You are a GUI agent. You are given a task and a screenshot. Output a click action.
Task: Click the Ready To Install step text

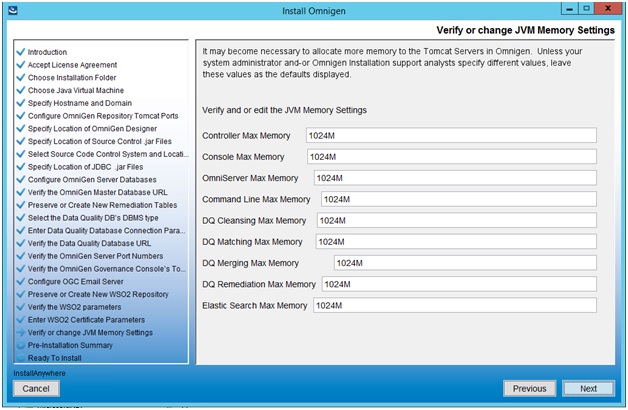click(54, 358)
